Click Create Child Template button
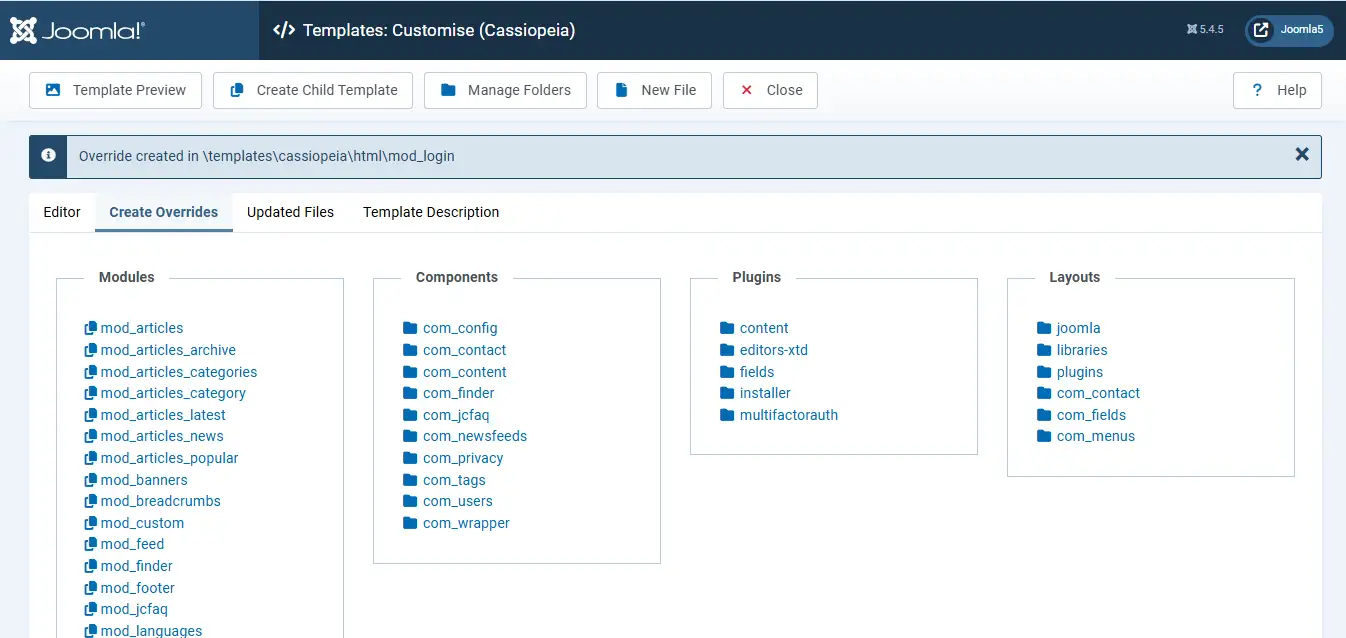Viewport: 1346px width, 638px height. (313, 90)
